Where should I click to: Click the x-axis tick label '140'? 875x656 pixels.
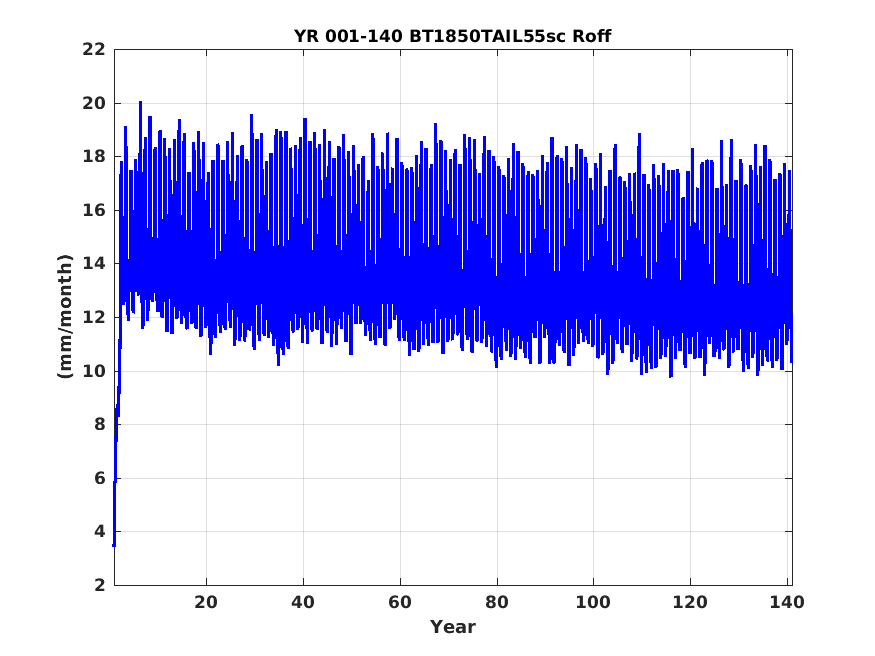[x=787, y=602]
